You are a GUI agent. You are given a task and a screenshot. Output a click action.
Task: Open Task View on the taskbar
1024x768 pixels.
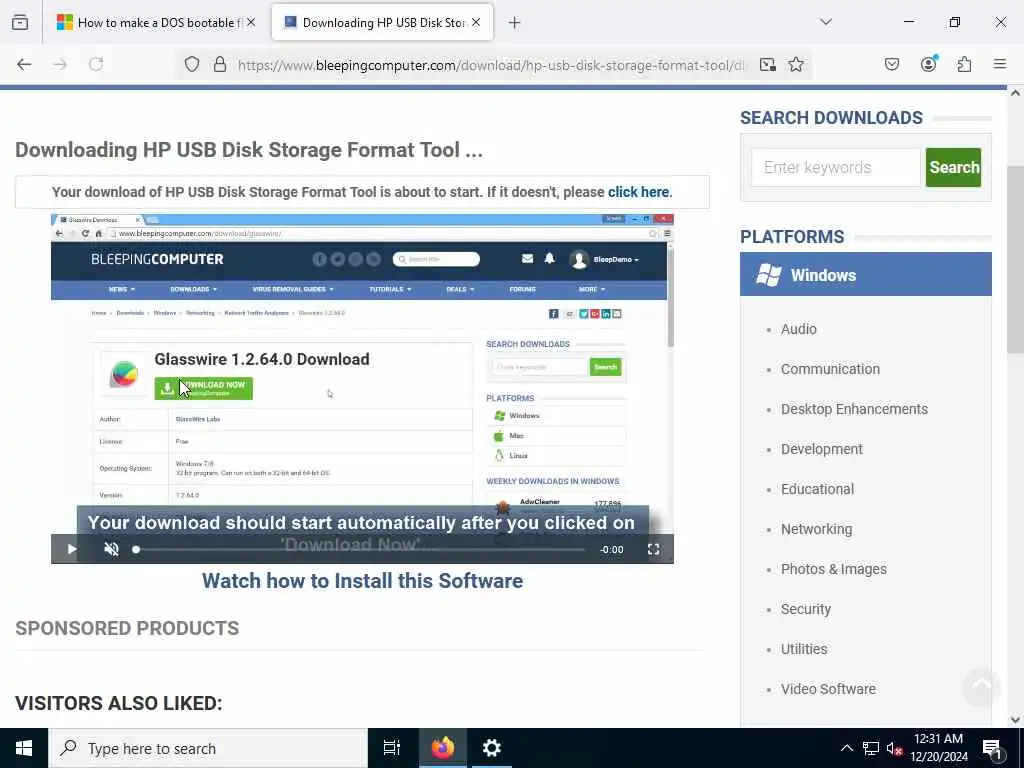pyautogui.click(x=392, y=748)
